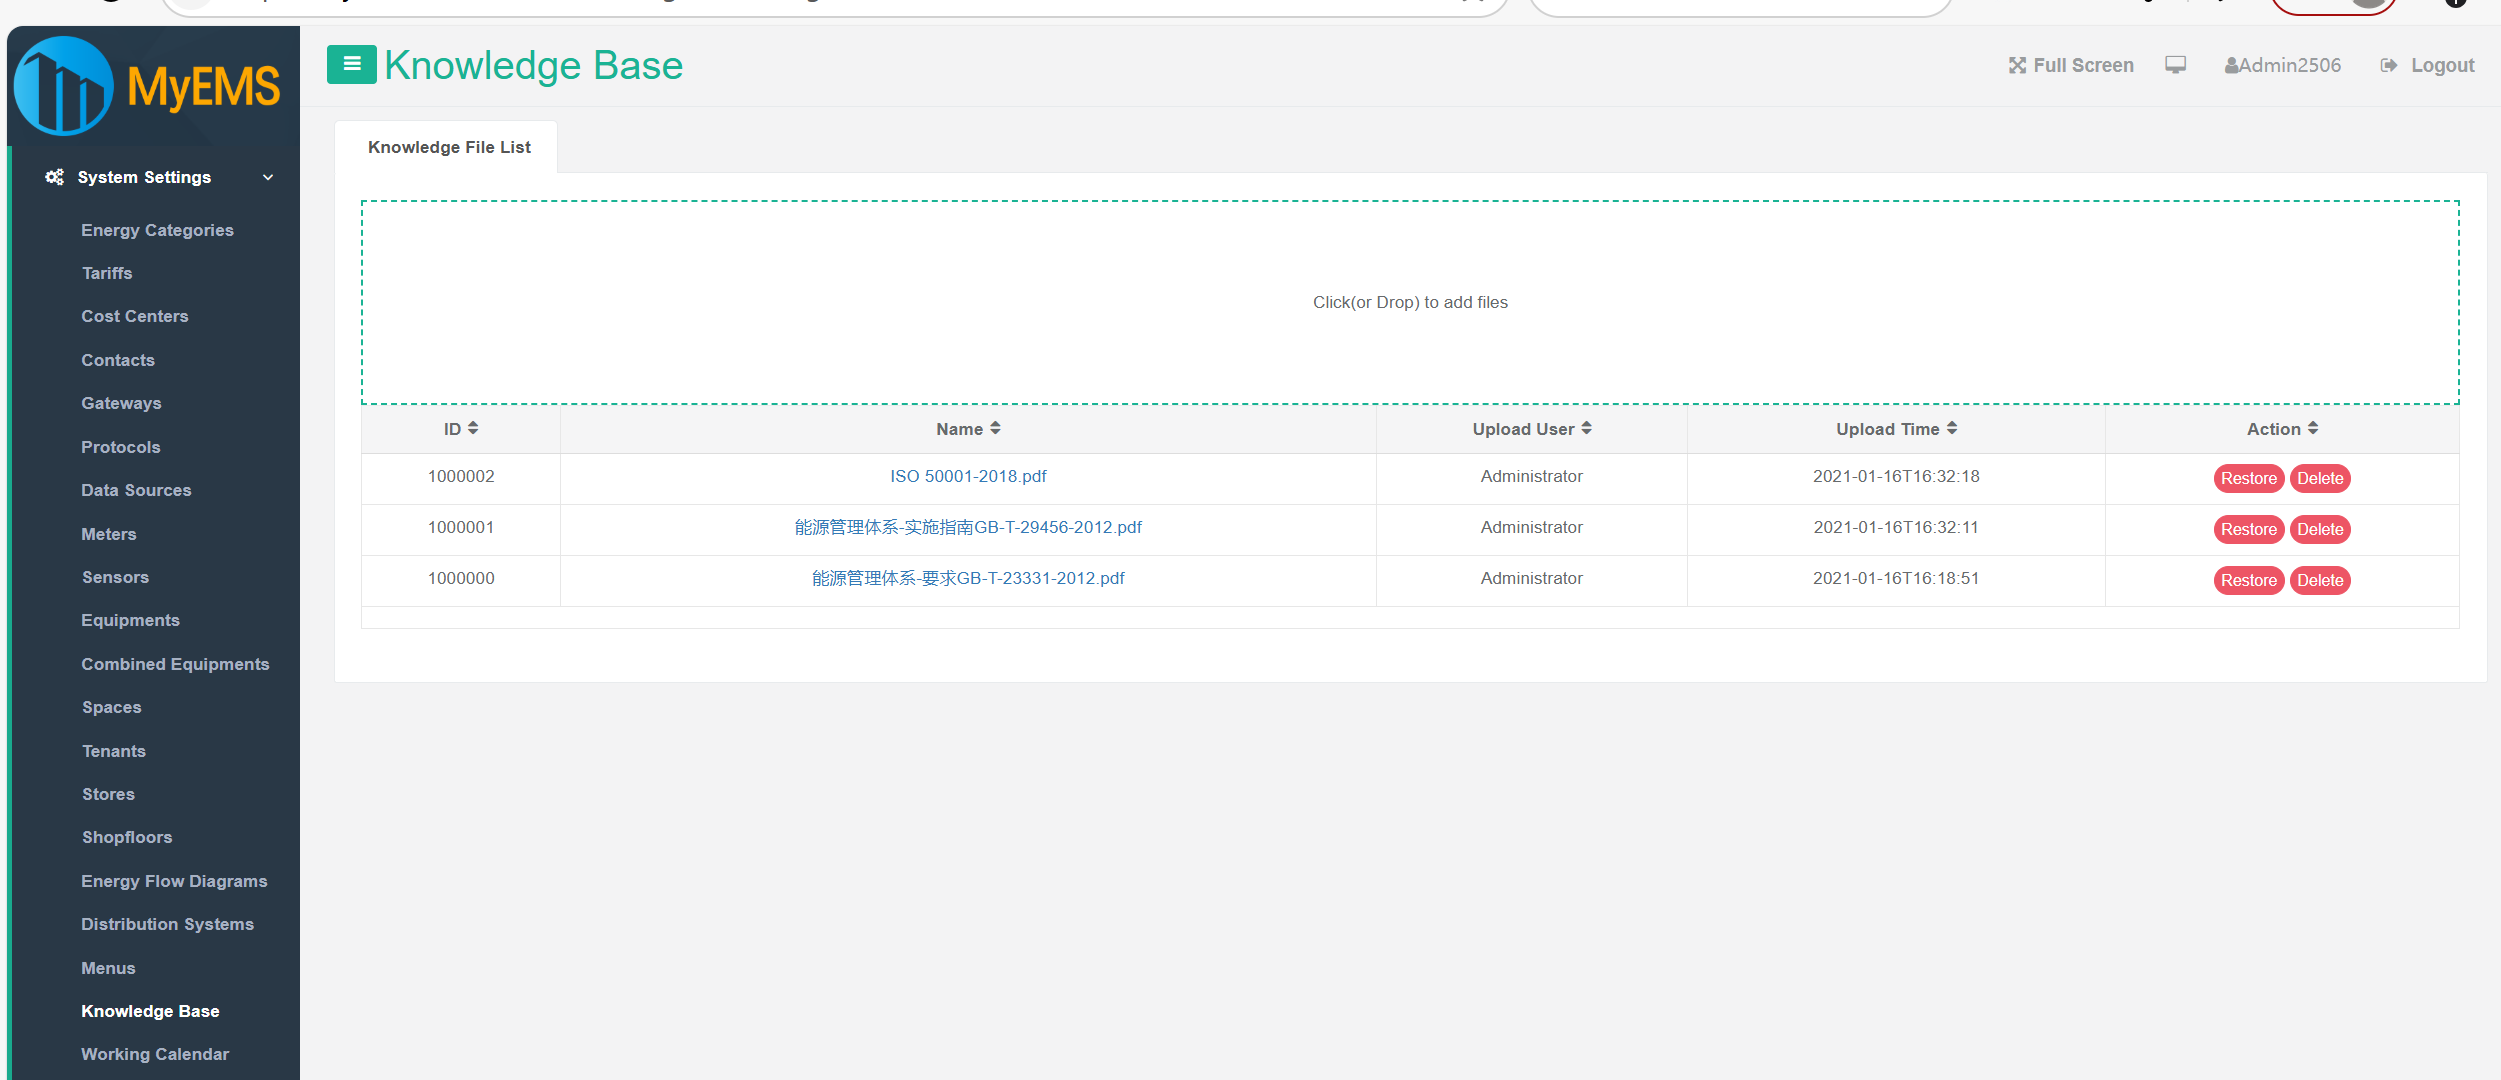Open the Working Calendar menu item
This screenshot has height=1080, width=2501.
(155, 1054)
